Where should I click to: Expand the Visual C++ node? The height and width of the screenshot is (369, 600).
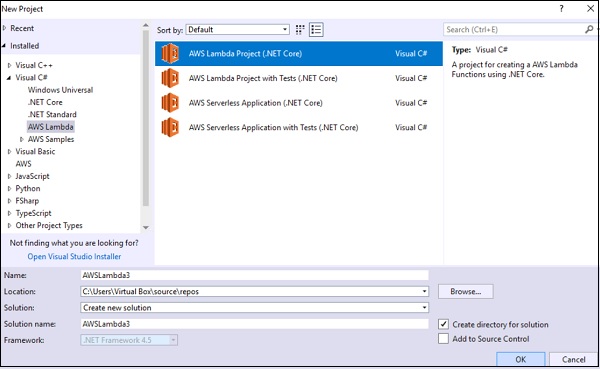pyautogui.click(x=10, y=65)
